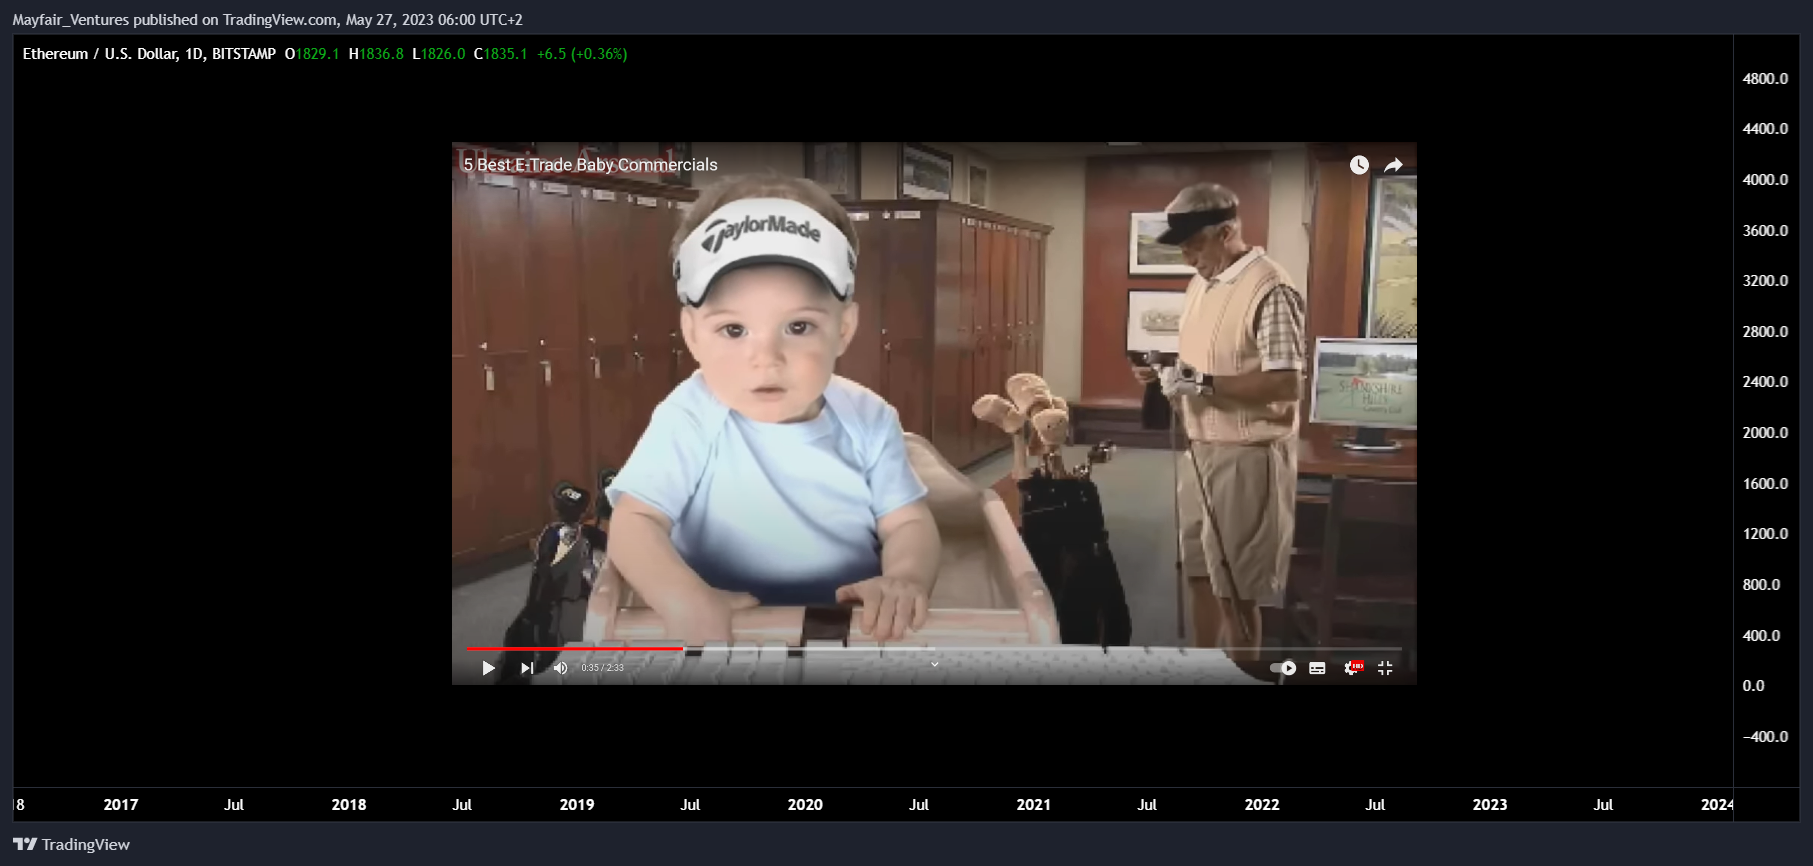Click the 3200.0 price axis label
Image resolution: width=1813 pixels, height=866 pixels.
(x=1765, y=281)
